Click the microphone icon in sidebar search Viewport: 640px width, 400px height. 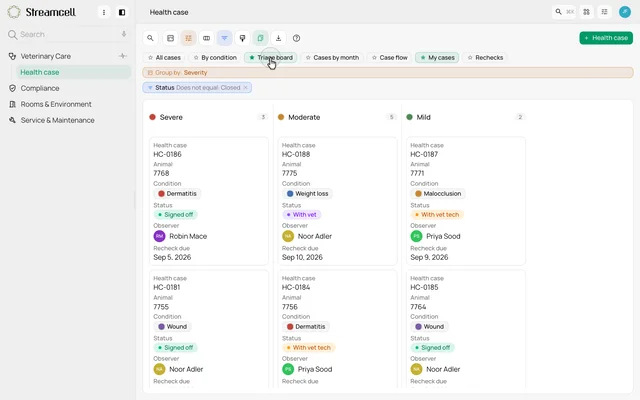click(124, 34)
